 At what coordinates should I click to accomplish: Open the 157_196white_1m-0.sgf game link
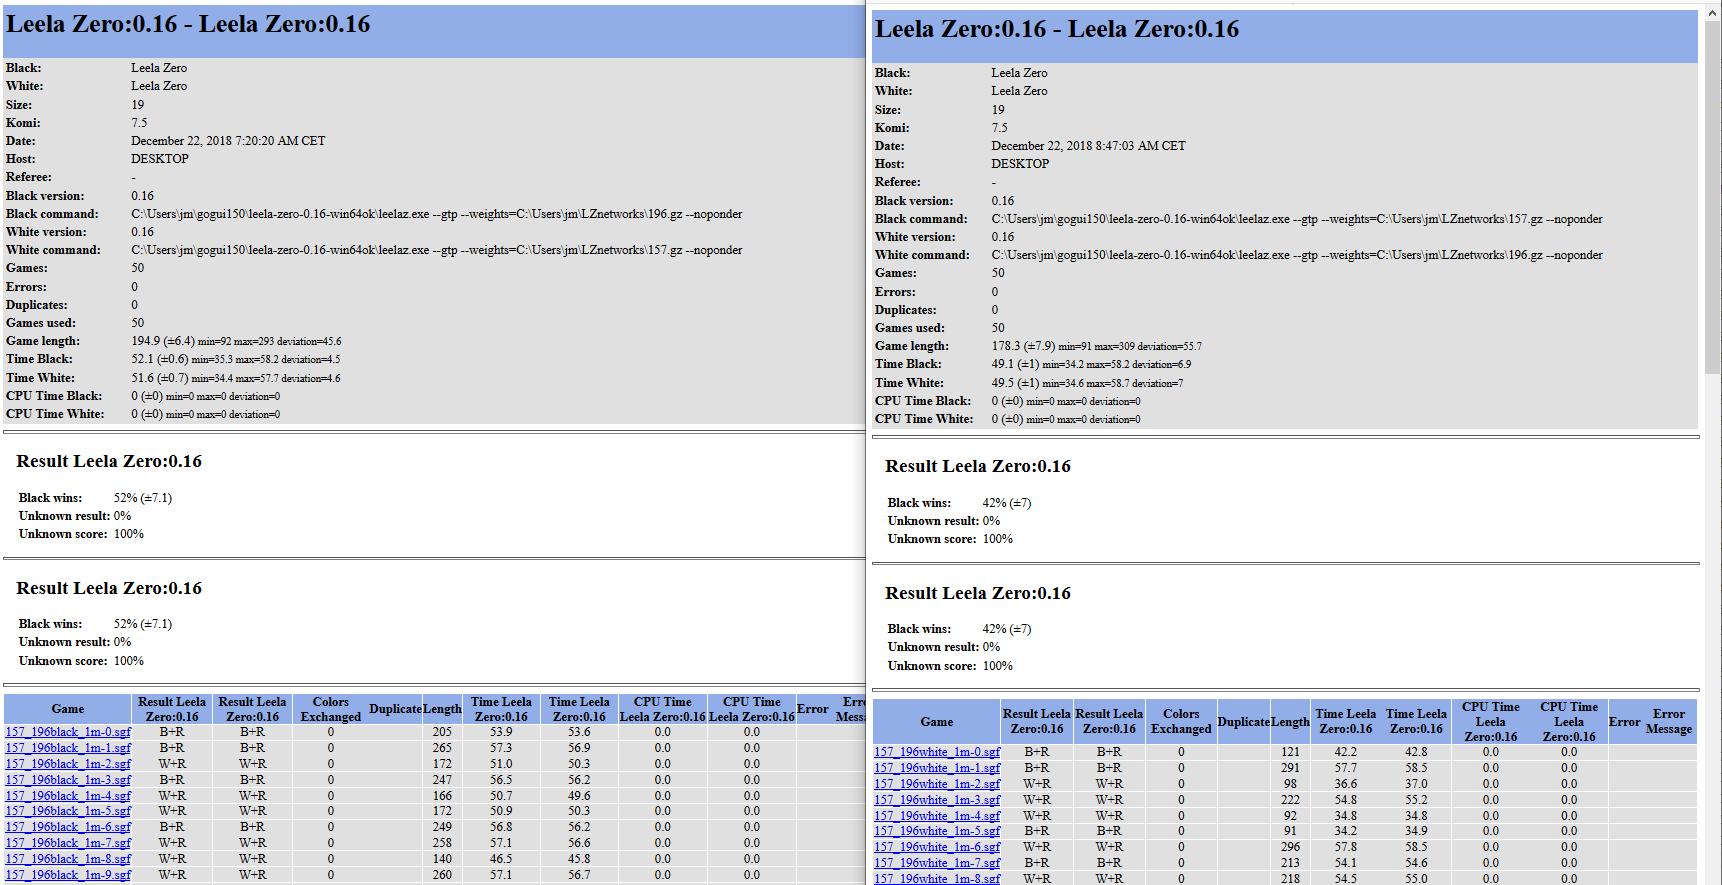coord(937,752)
